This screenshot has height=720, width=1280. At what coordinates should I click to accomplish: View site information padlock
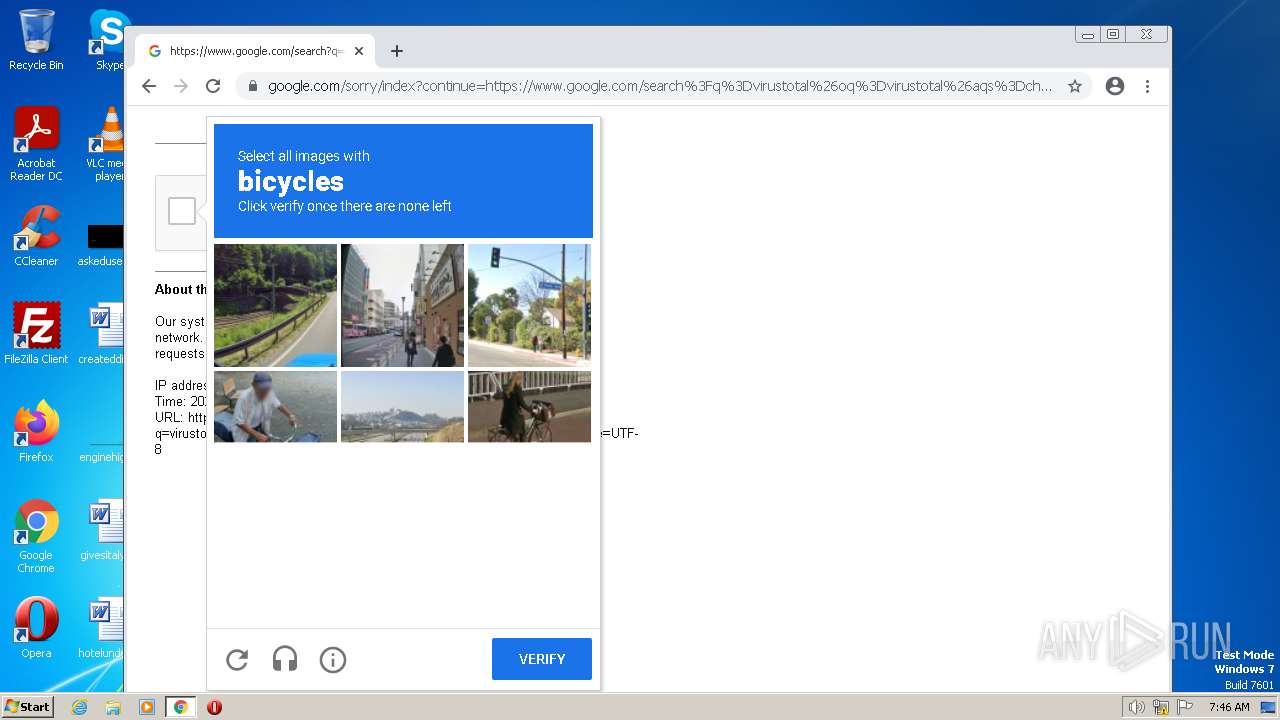[253, 86]
